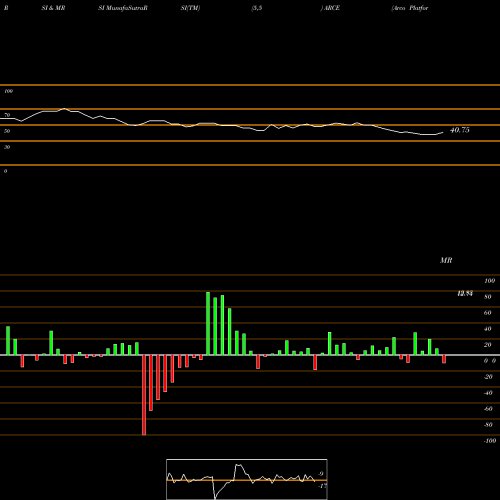This screenshot has height=500, width=500.
Task: Open the mini overview chart thumbnail at the bottom
Action: pyautogui.click(x=247, y=479)
